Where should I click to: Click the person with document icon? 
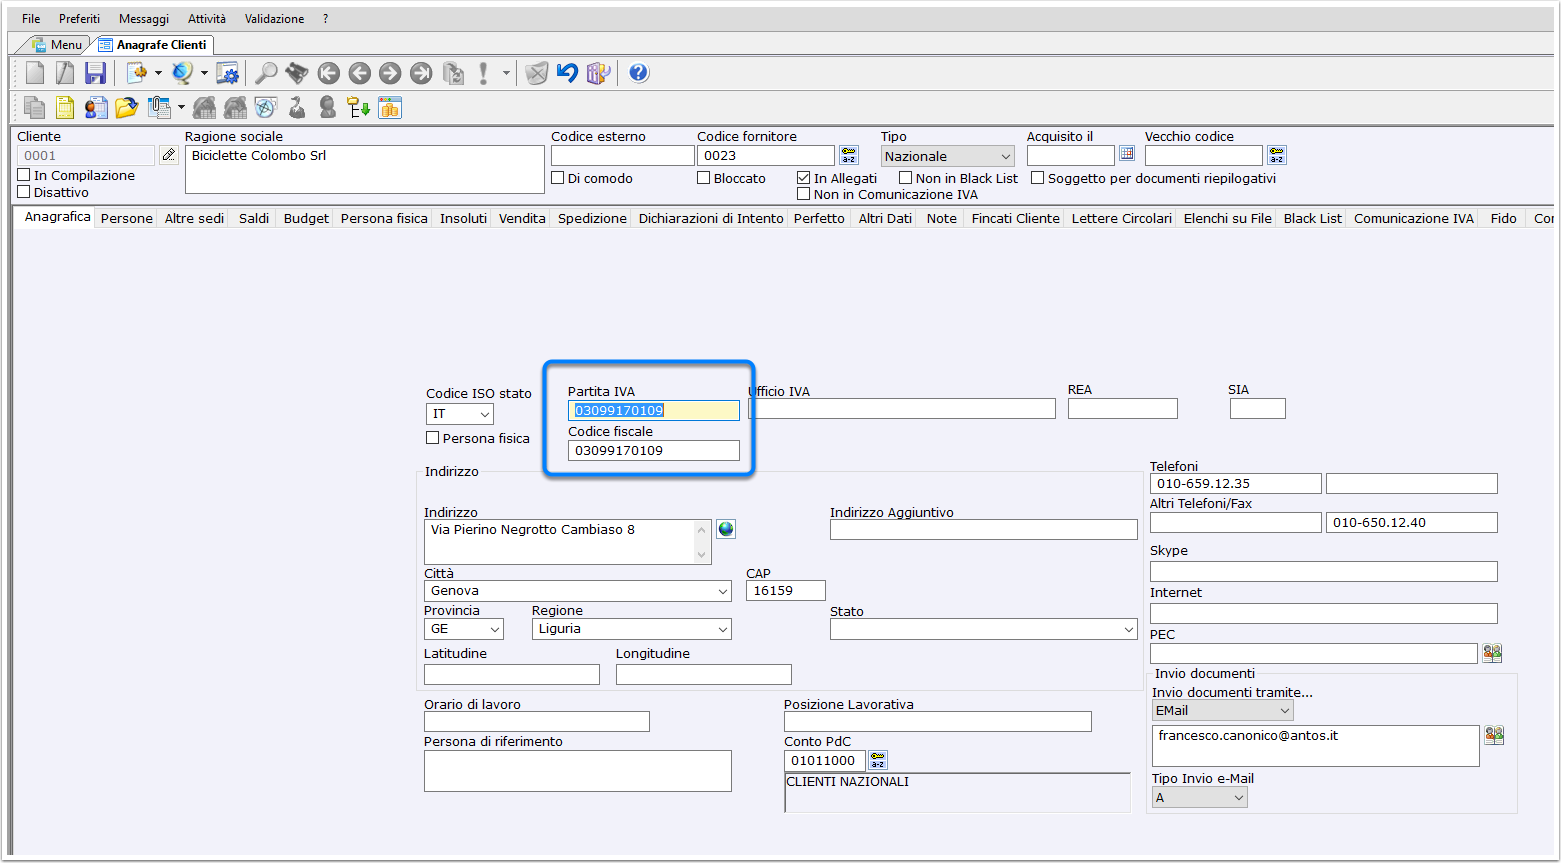pyautogui.click(x=96, y=107)
